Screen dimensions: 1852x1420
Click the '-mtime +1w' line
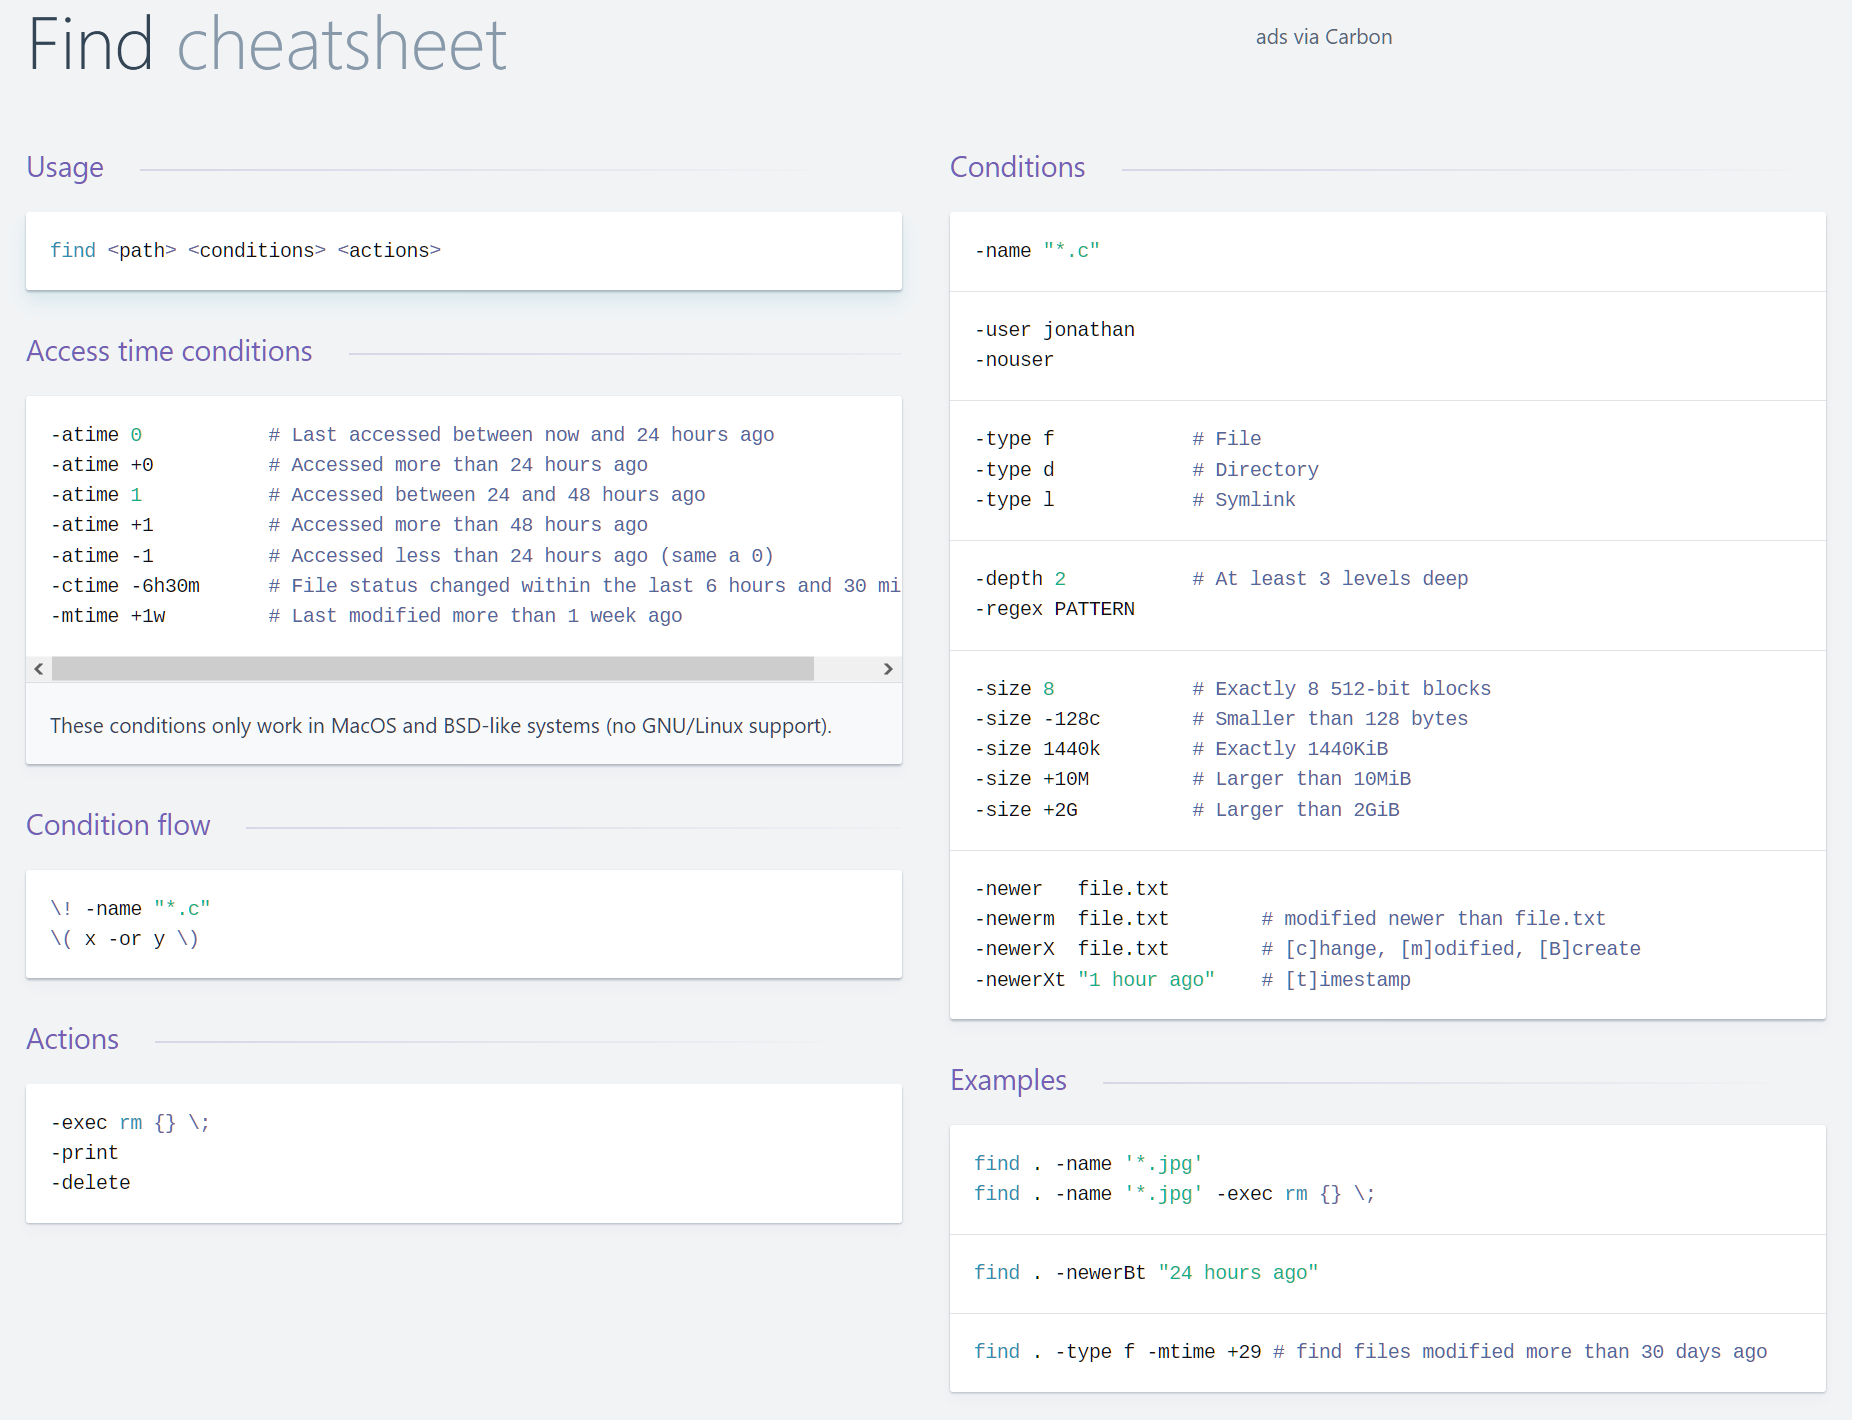point(366,616)
